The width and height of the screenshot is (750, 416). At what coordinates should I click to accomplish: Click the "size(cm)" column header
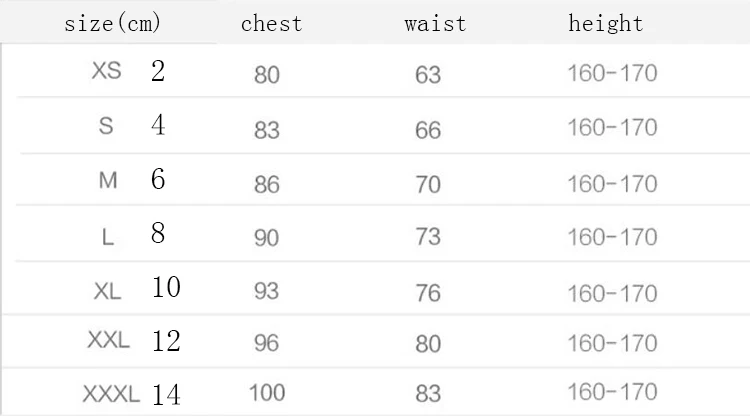(x=112, y=23)
